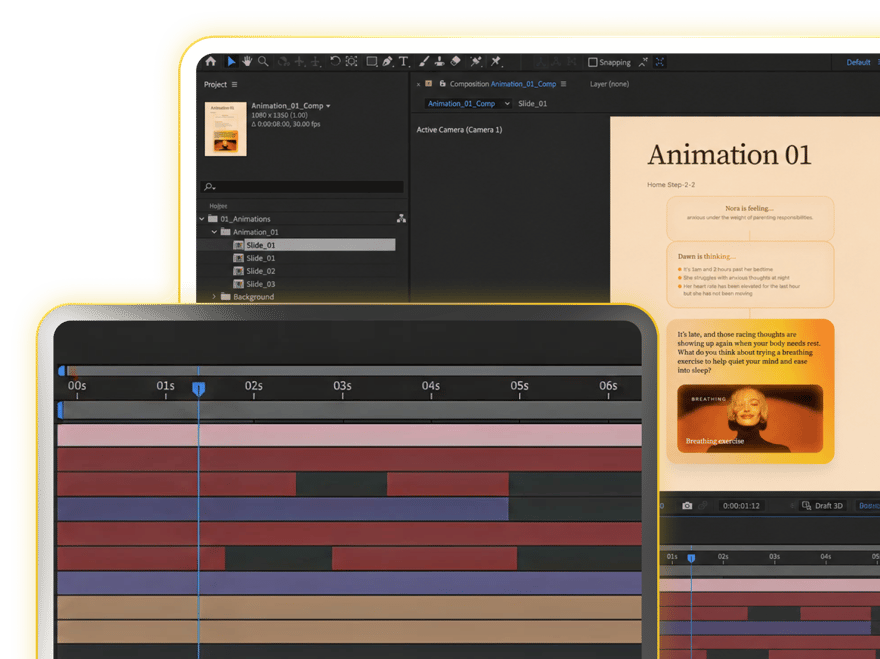The image size is (880, 659).
Task: Click the 04s mark on large timeline ruler
Action: (431, 386)
